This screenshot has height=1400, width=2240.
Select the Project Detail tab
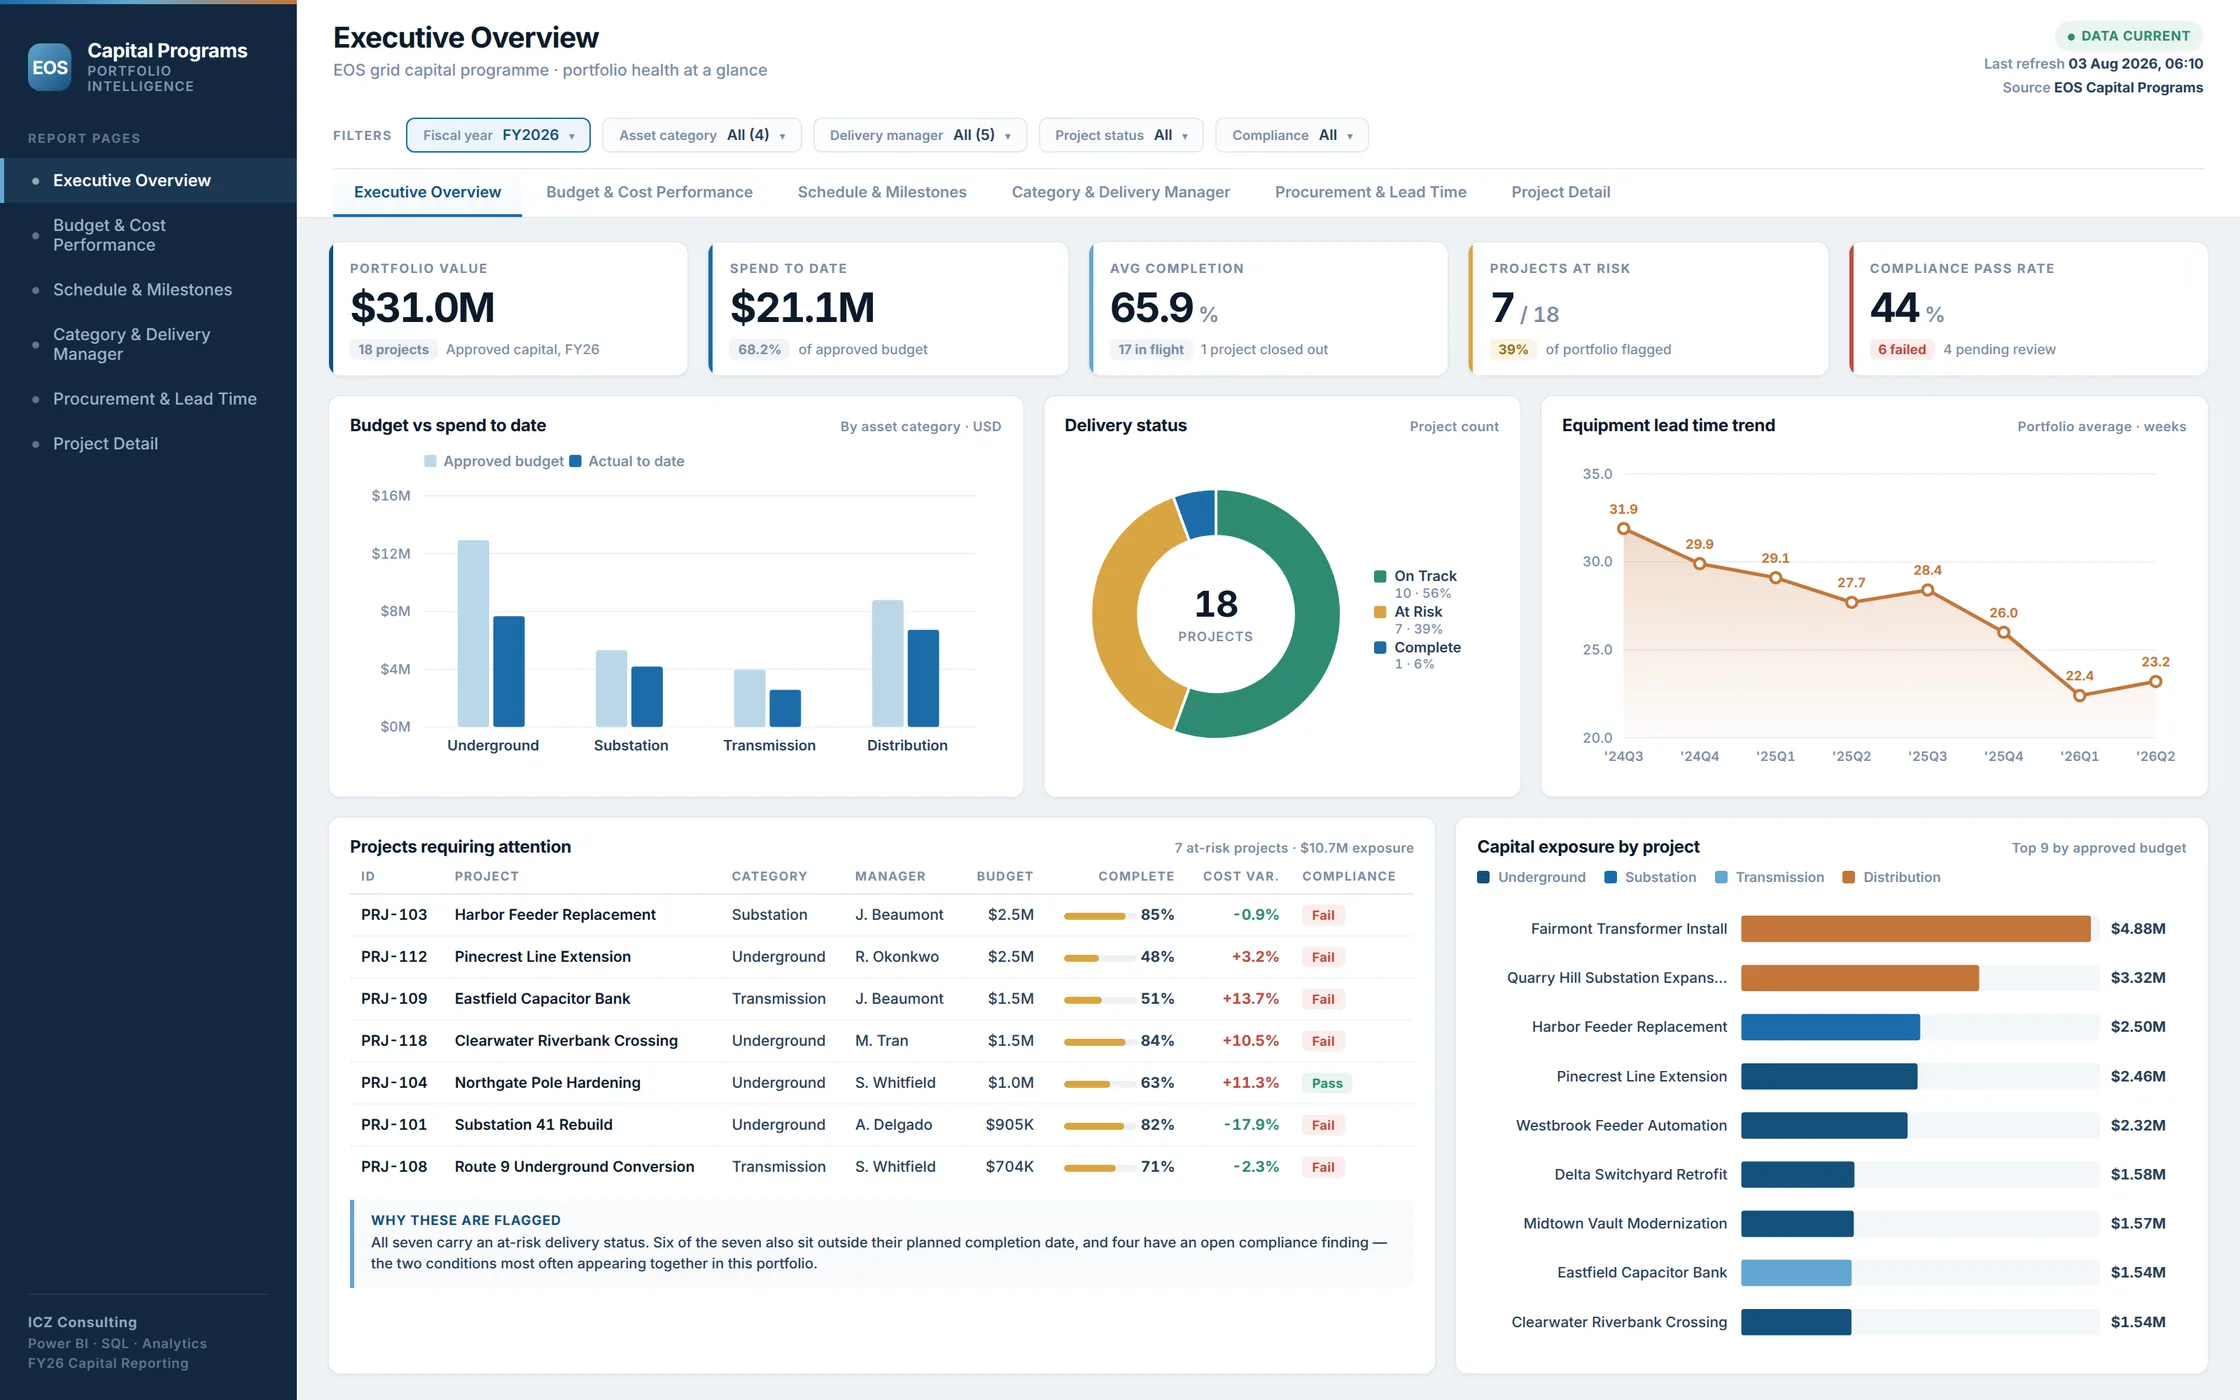(x=1560, y=192)
